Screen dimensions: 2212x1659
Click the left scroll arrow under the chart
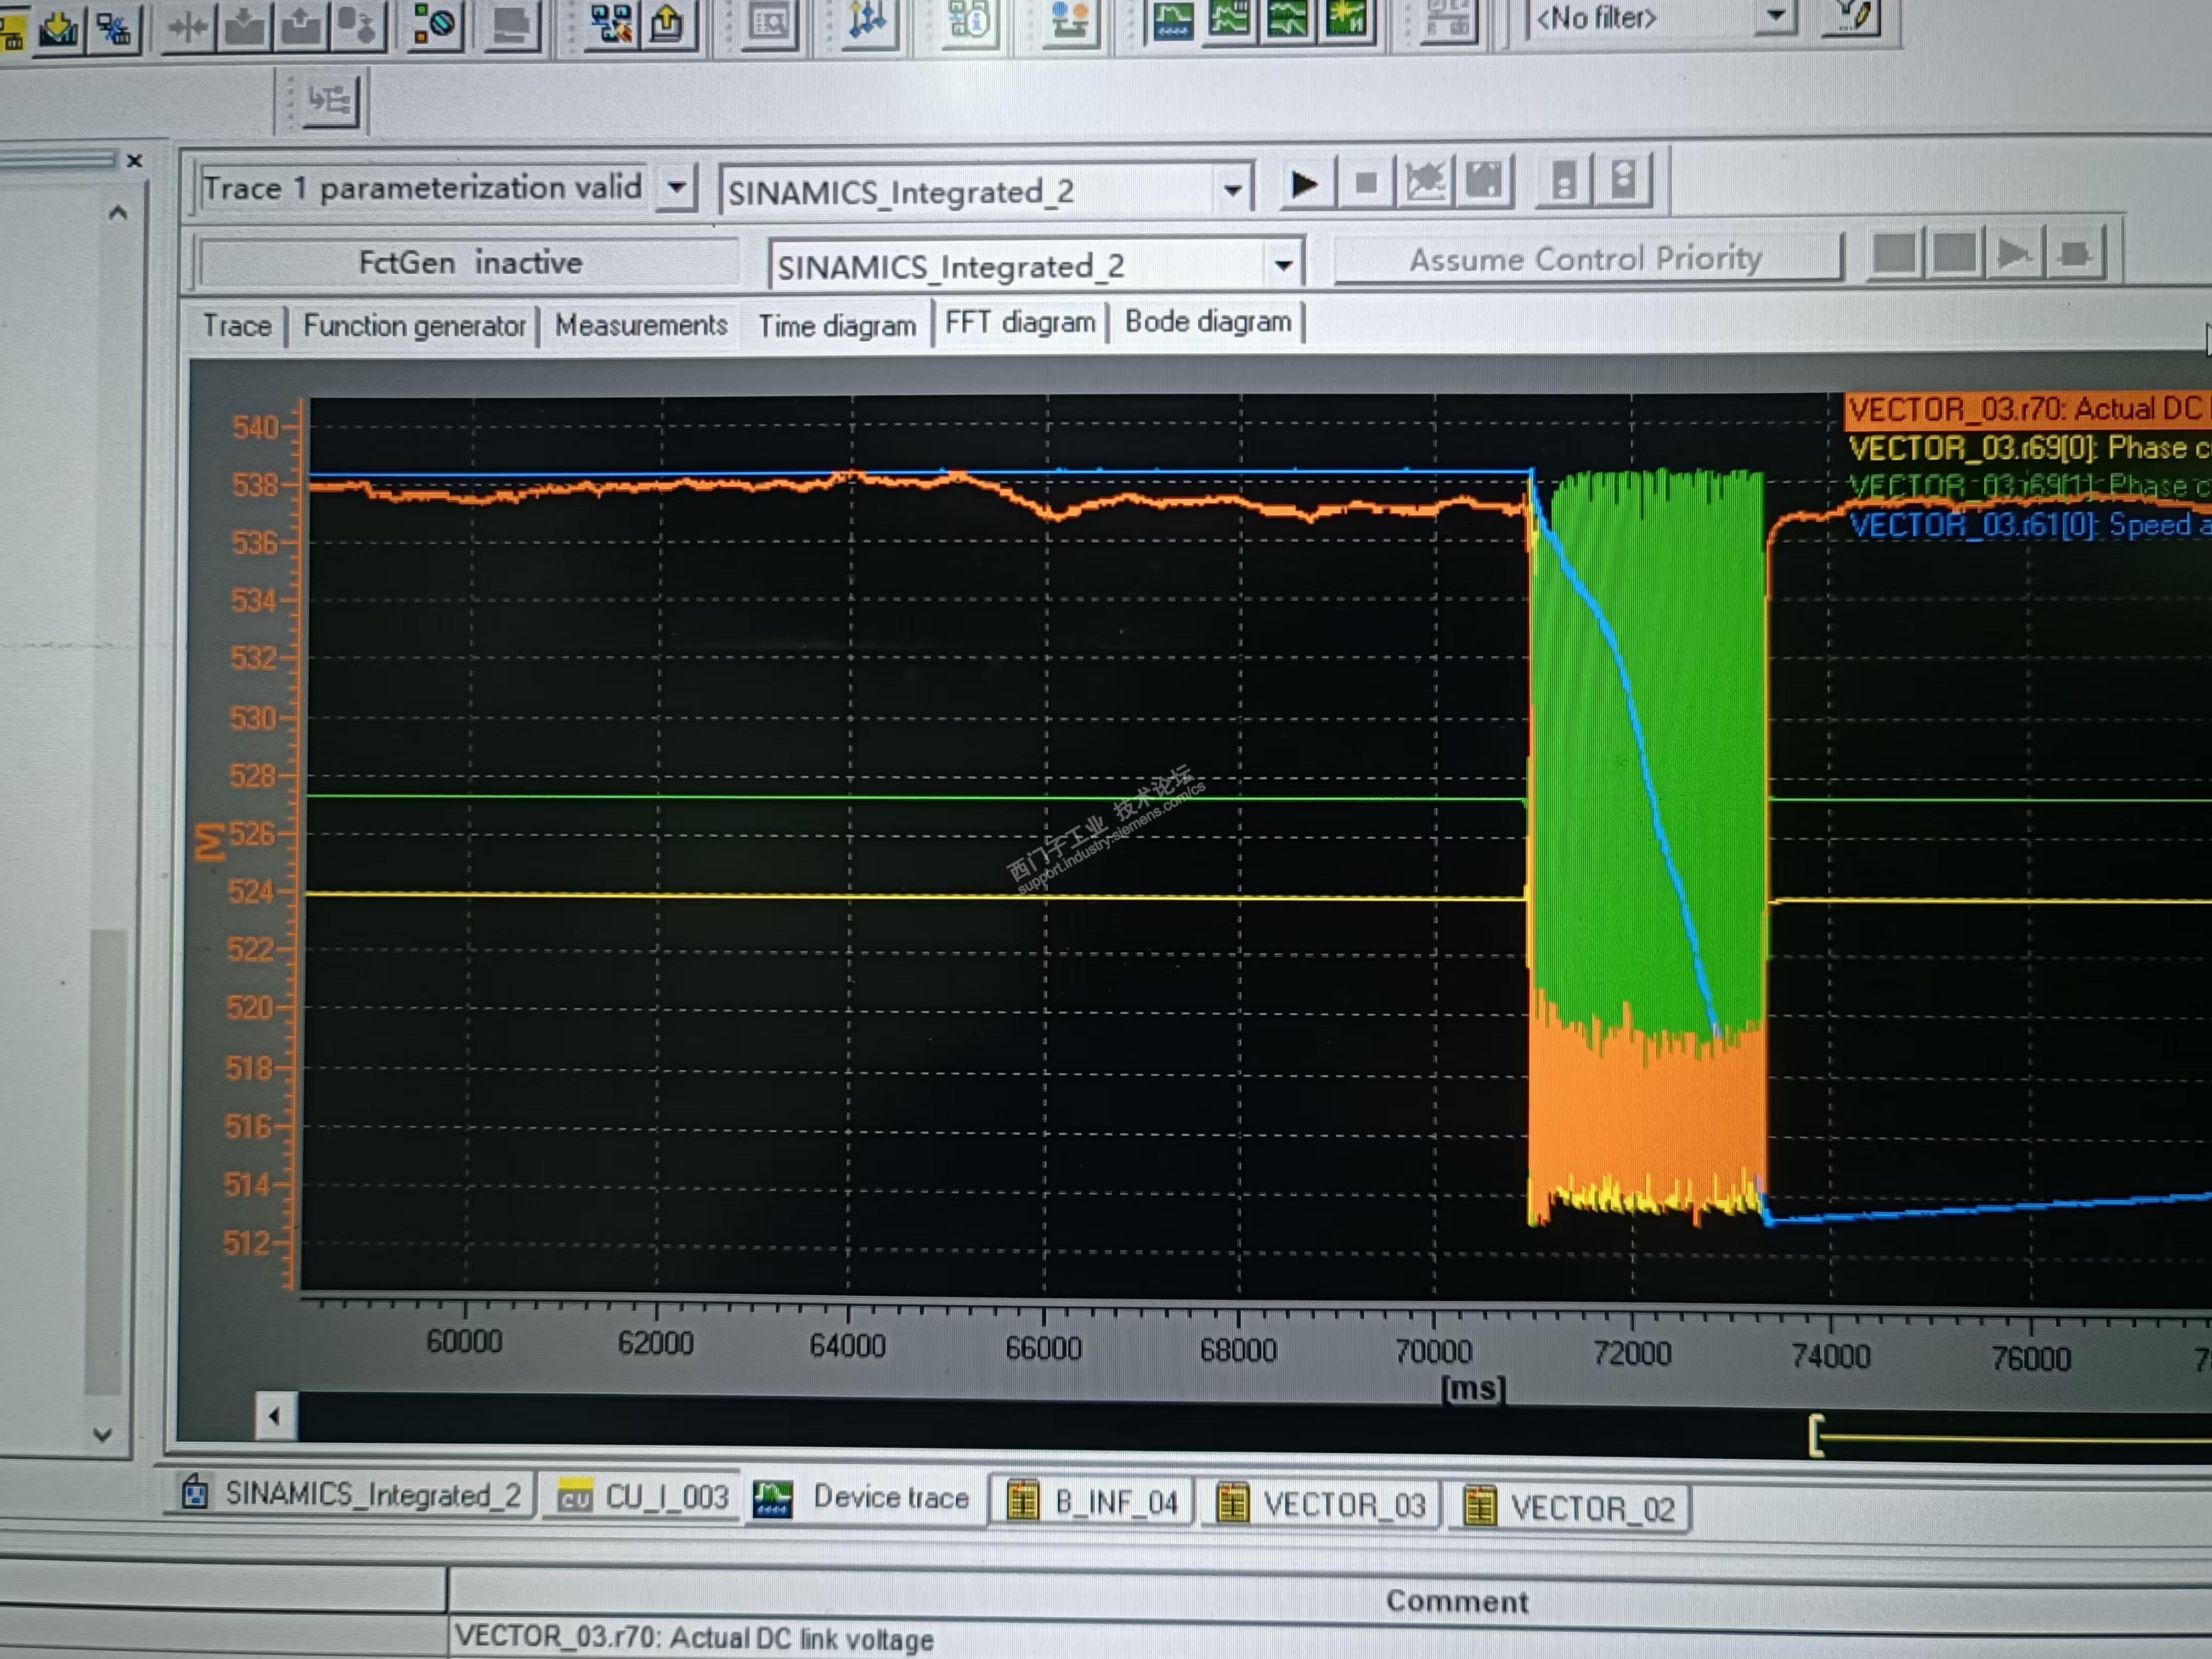pos(274,1416)
